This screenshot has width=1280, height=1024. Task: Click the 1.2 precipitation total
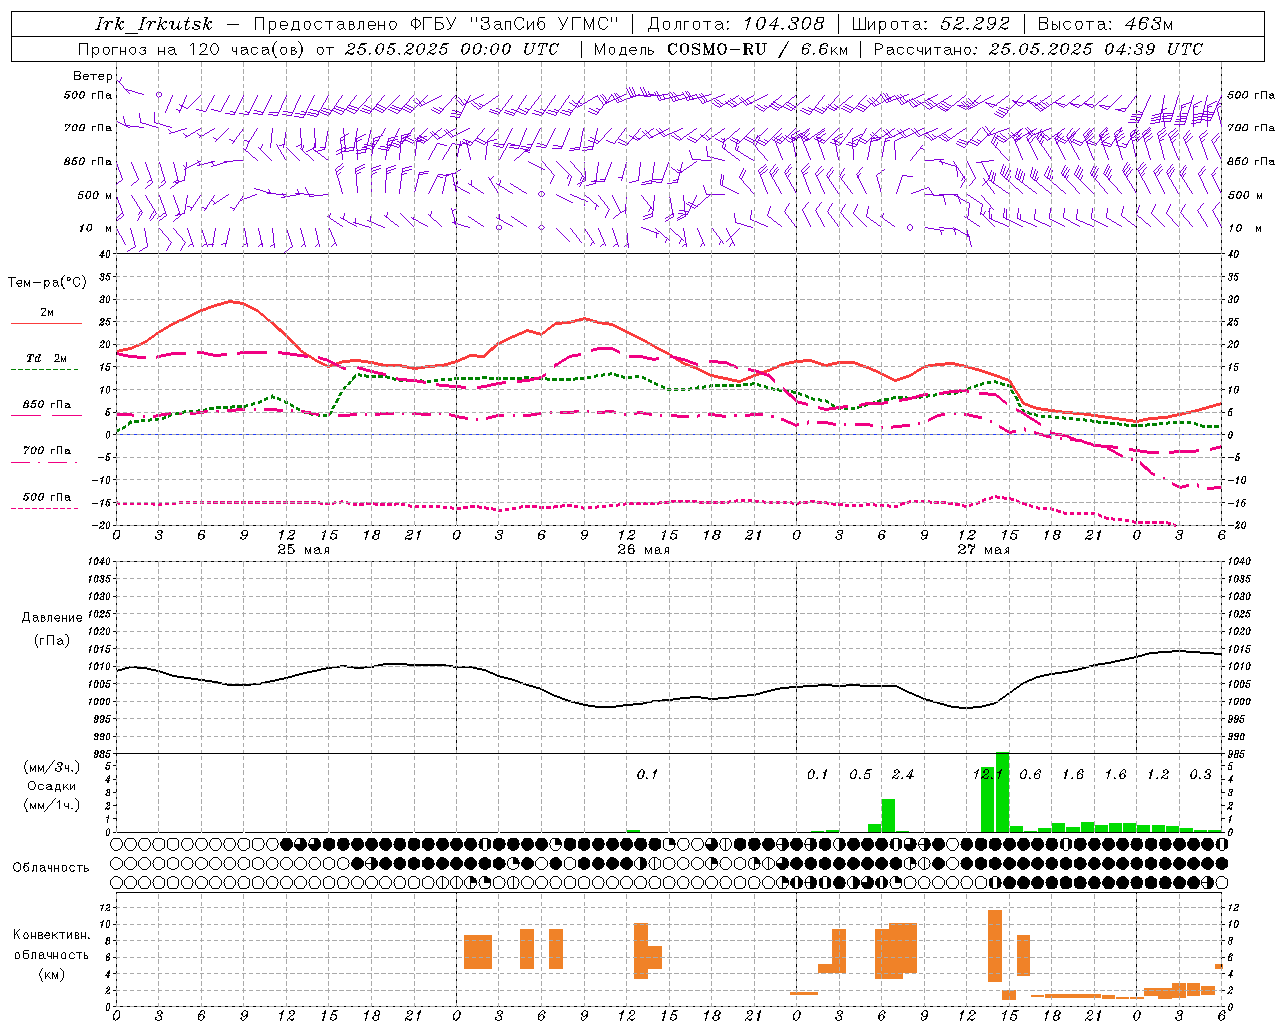[1158, 775]
